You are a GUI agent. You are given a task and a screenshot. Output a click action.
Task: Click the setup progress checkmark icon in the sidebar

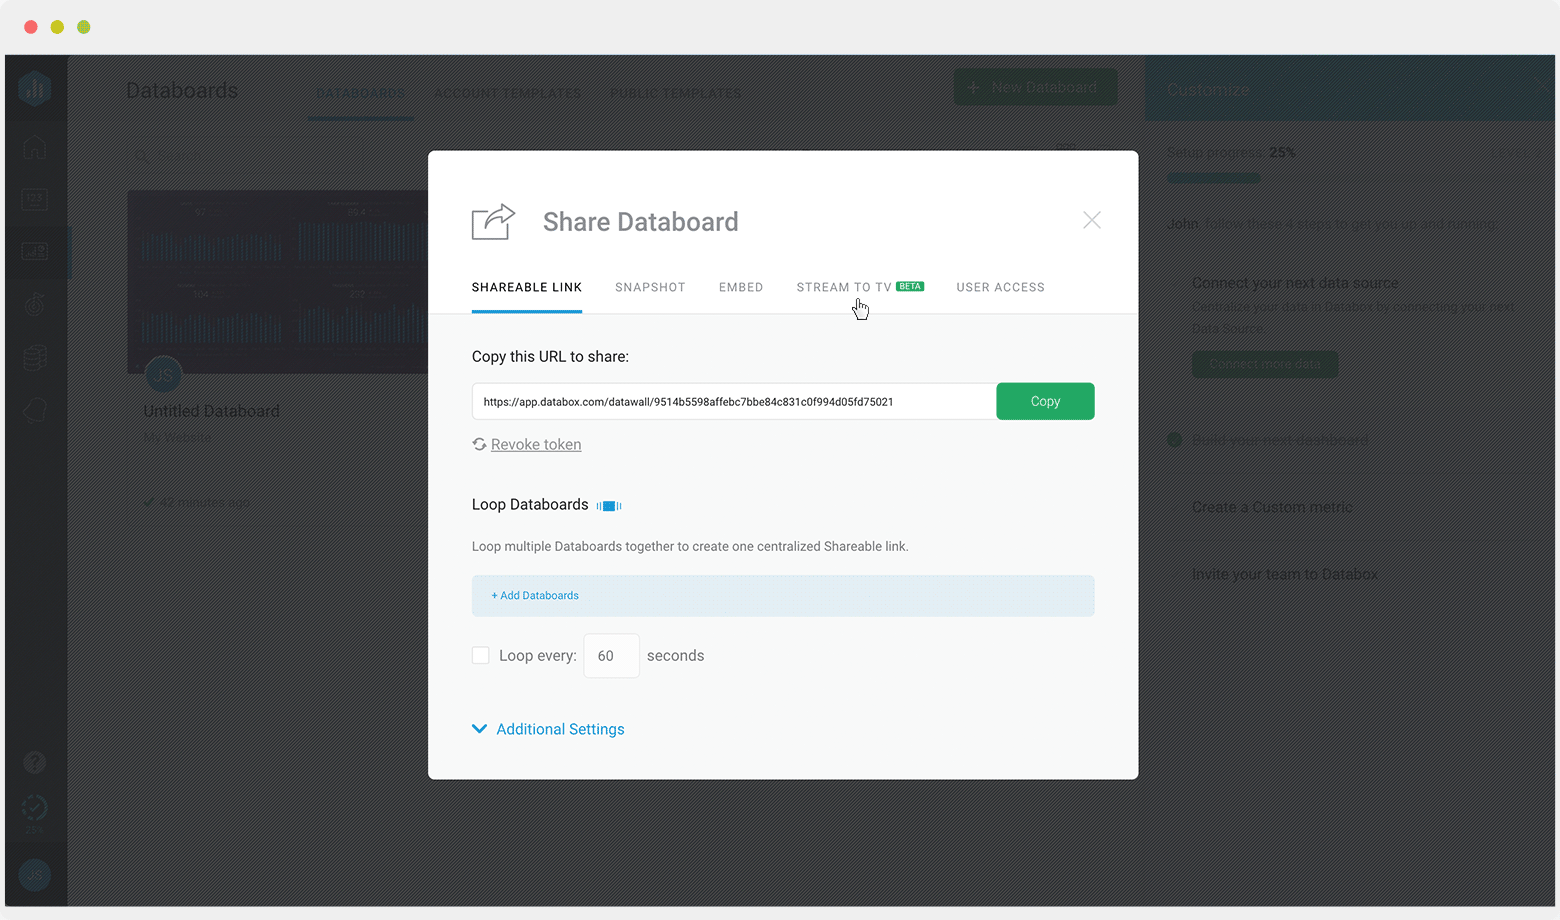(x=35, y=807)
